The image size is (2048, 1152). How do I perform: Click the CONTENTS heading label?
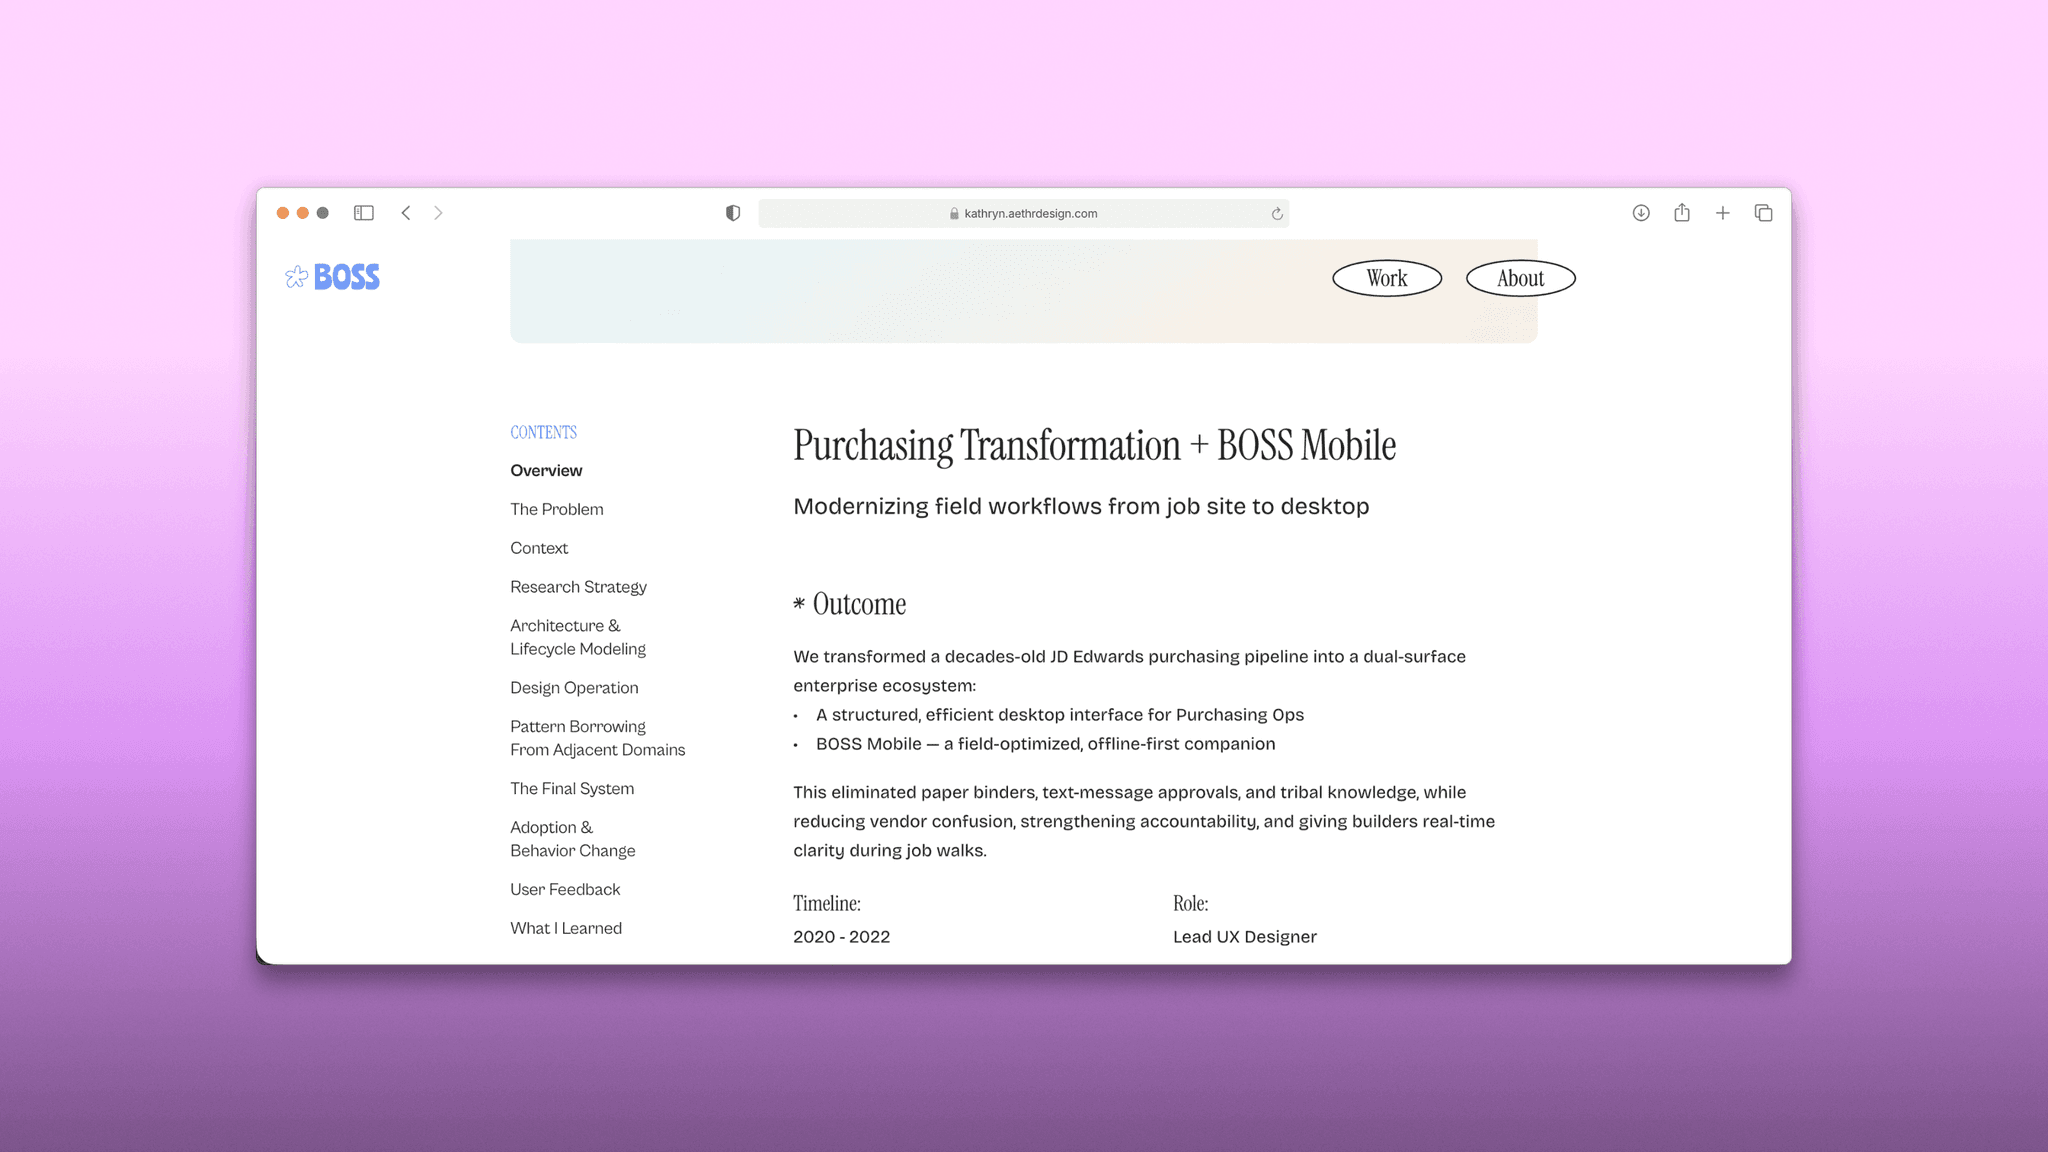(543, 432)
